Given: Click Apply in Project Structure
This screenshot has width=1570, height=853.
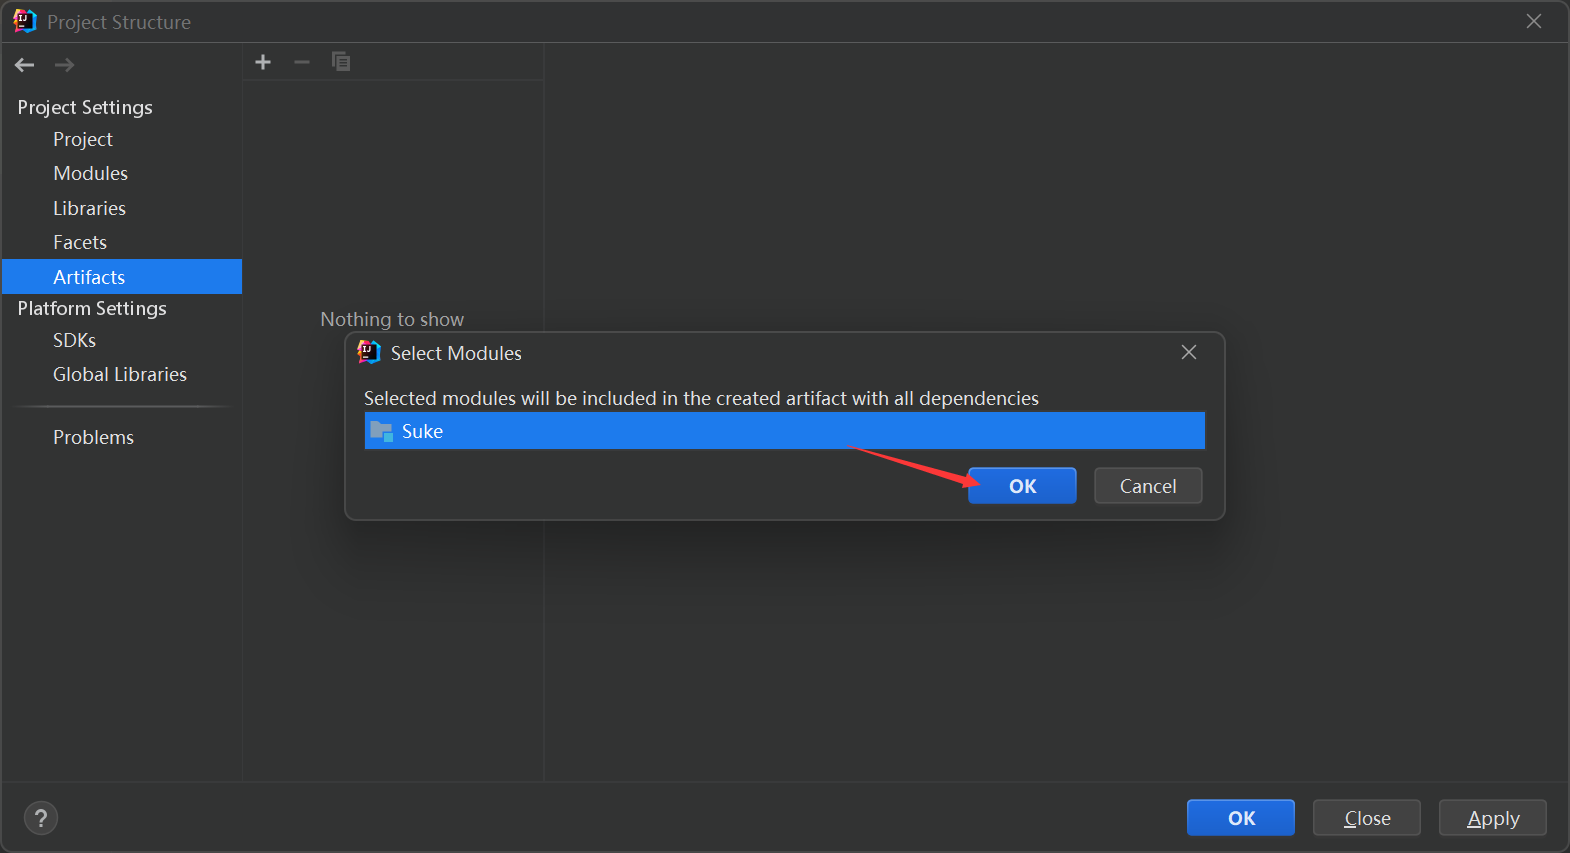Looking at the screenshot, I should (x=1492, y=818).
